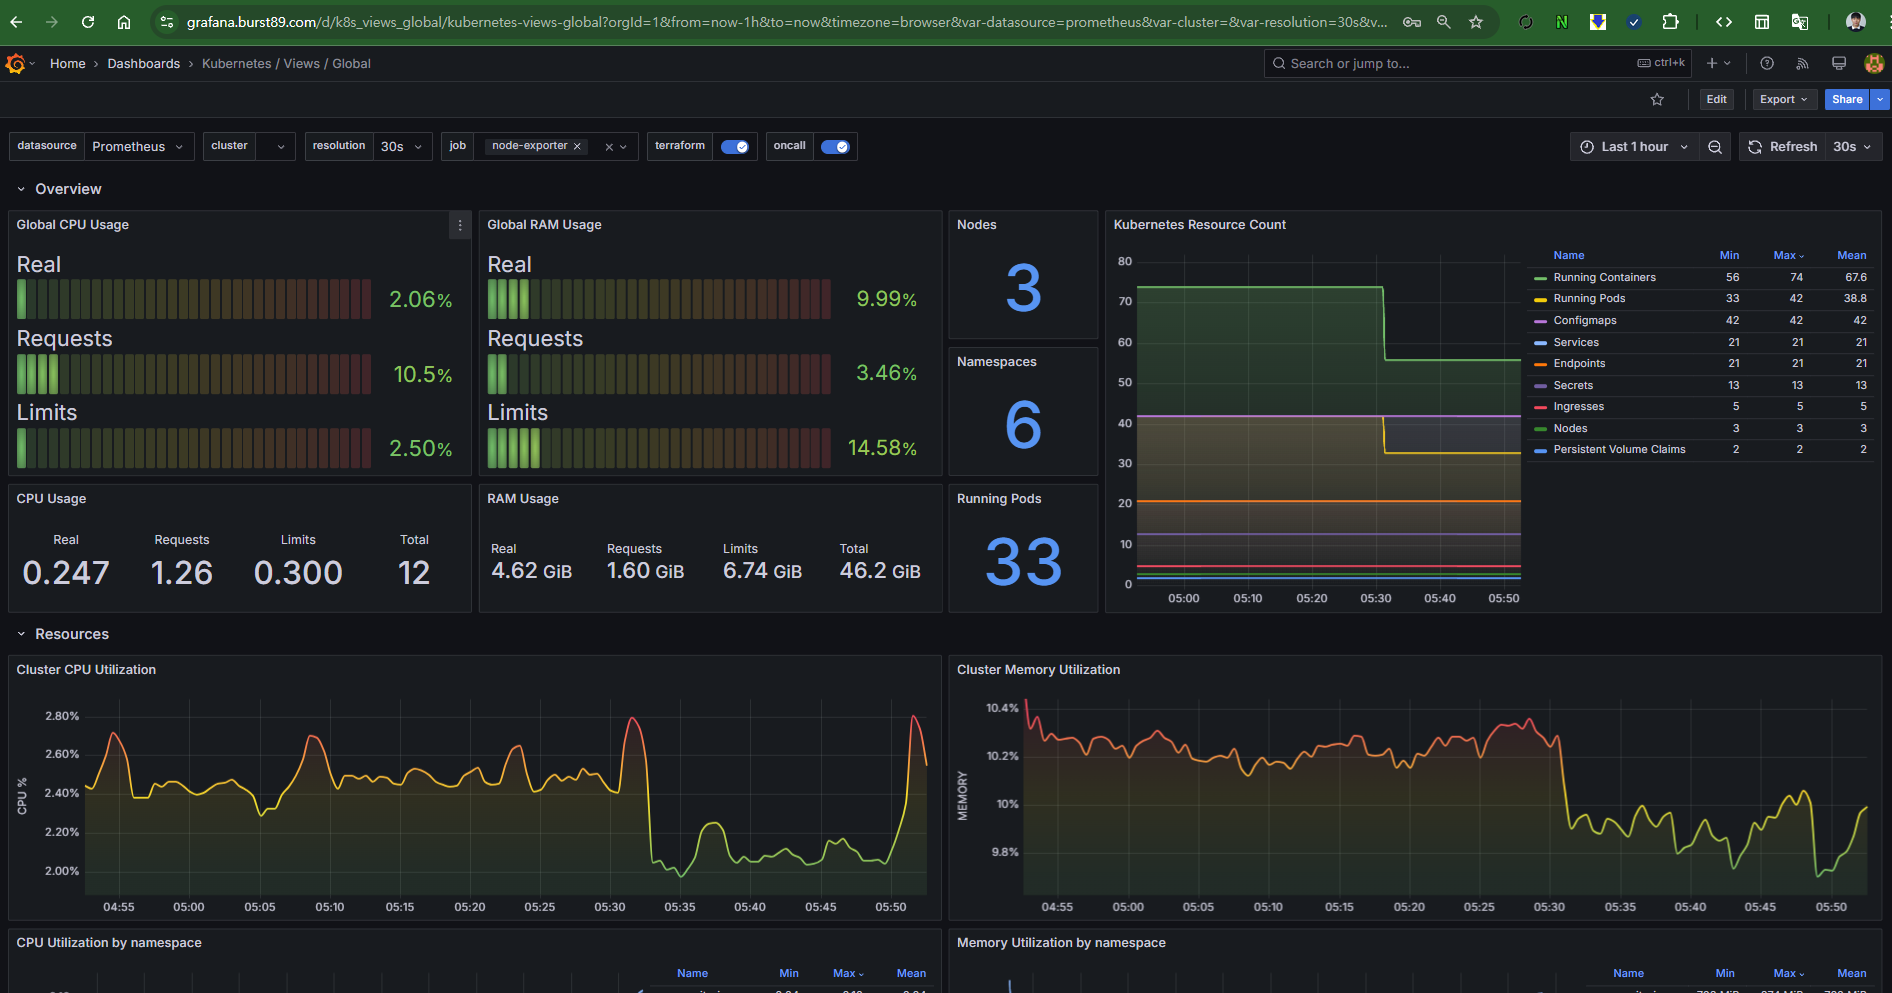1892x993 pixels.
Task: Open the Last 1 hour time range picker
Action: click(1634, 147)
